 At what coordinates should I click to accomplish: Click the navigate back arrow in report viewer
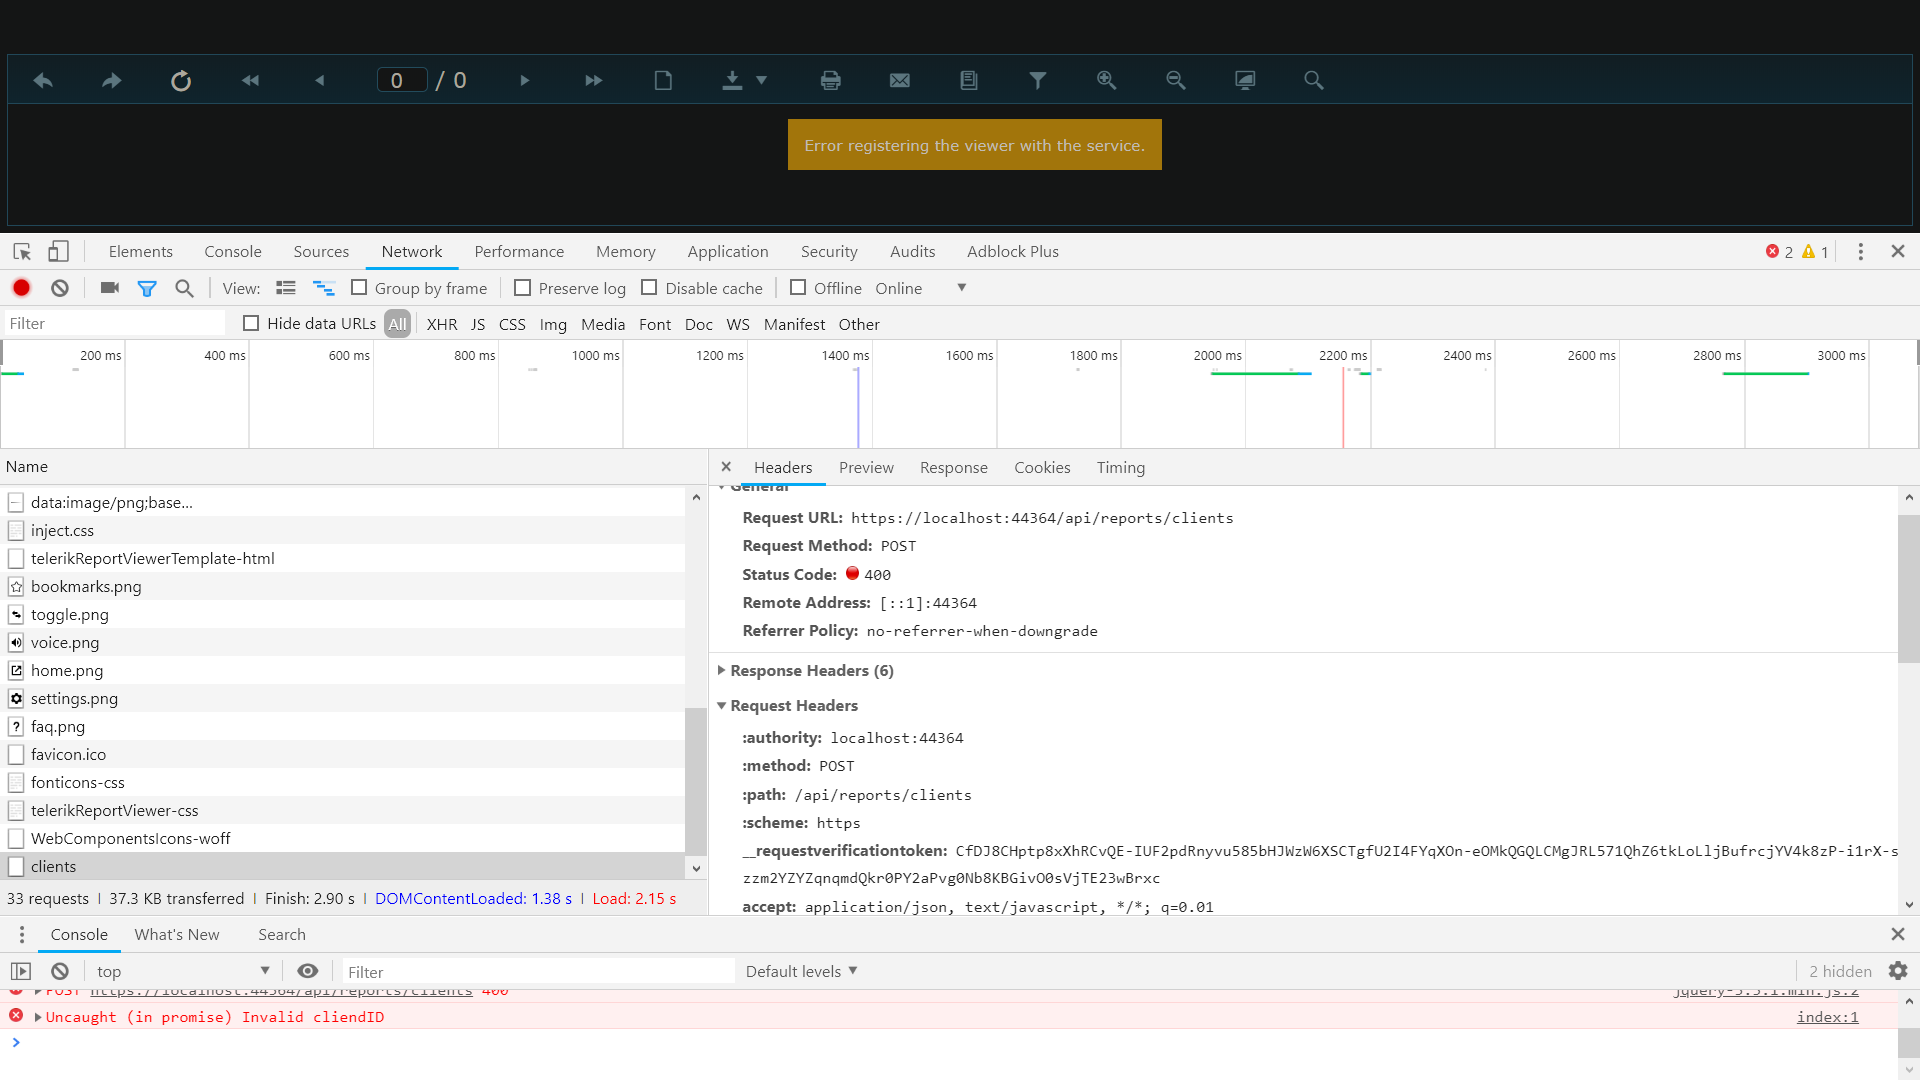[x=43, y=80]
